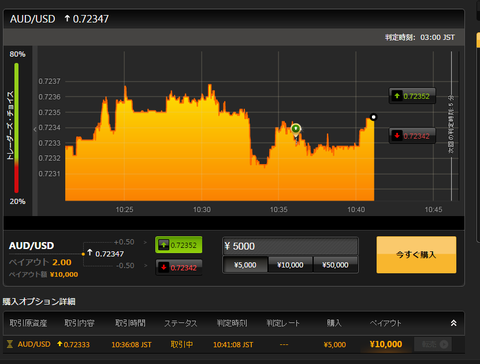Click the 取引内容 column header
480x364 pixels.
79,323
